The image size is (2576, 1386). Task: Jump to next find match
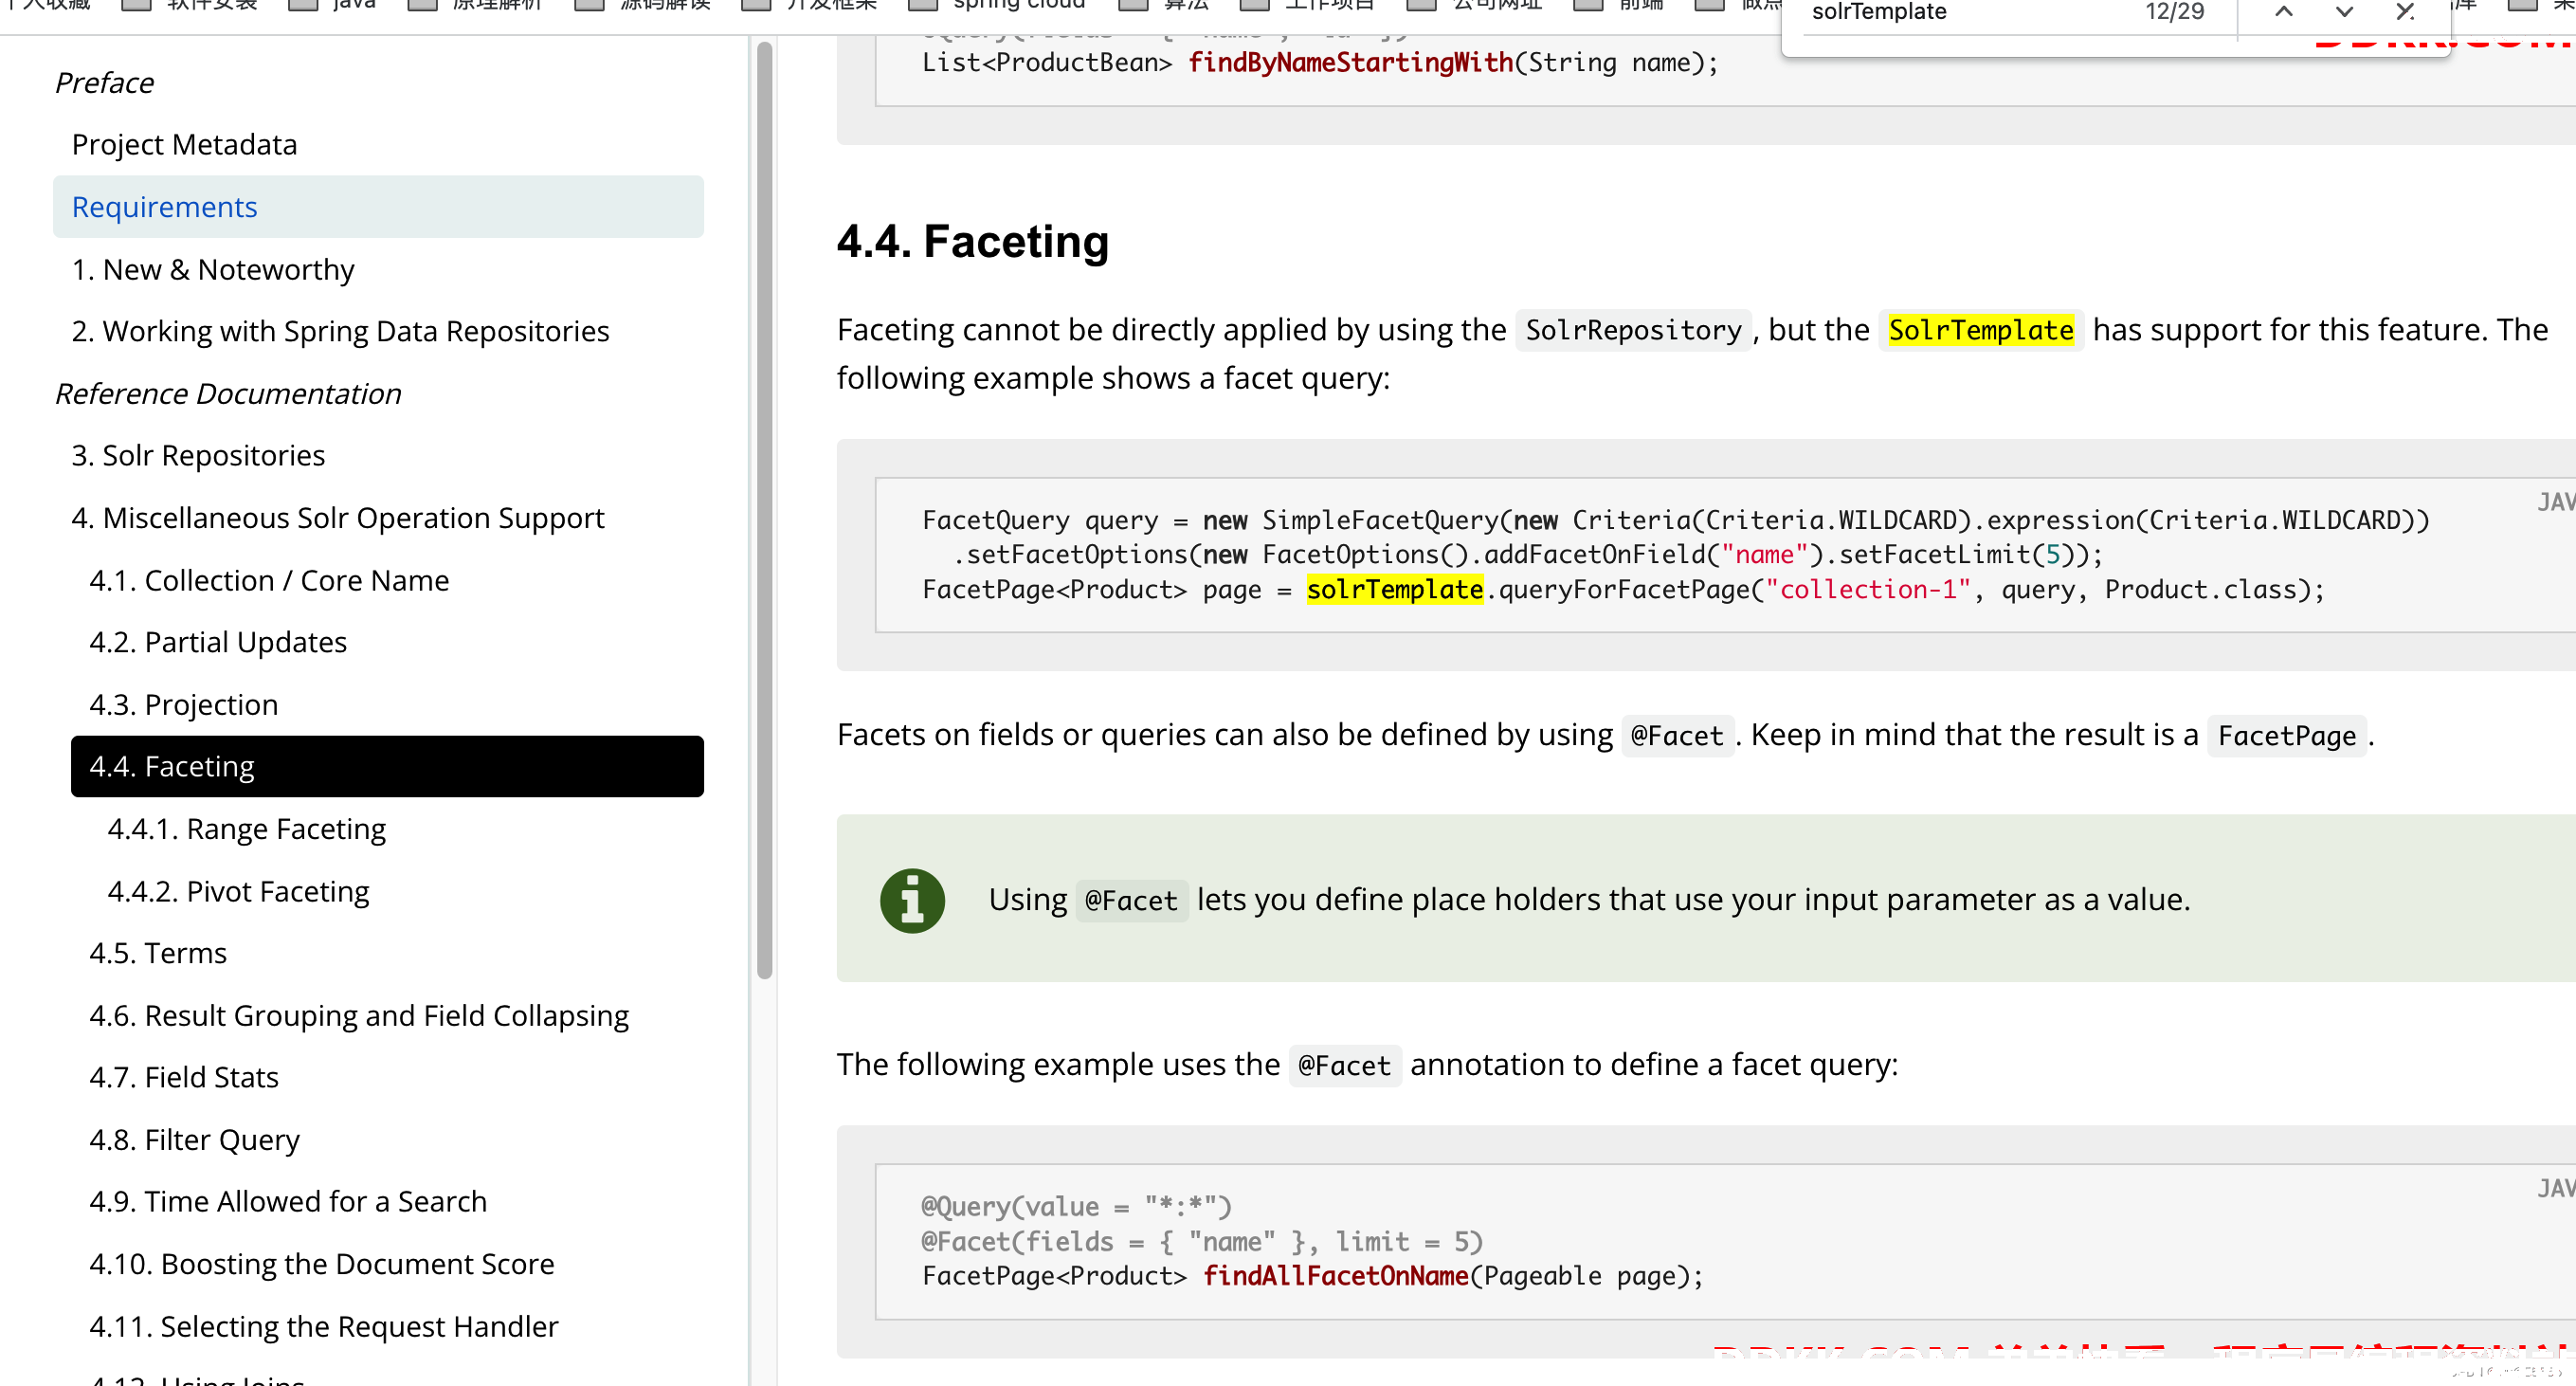click(2343, 12)
